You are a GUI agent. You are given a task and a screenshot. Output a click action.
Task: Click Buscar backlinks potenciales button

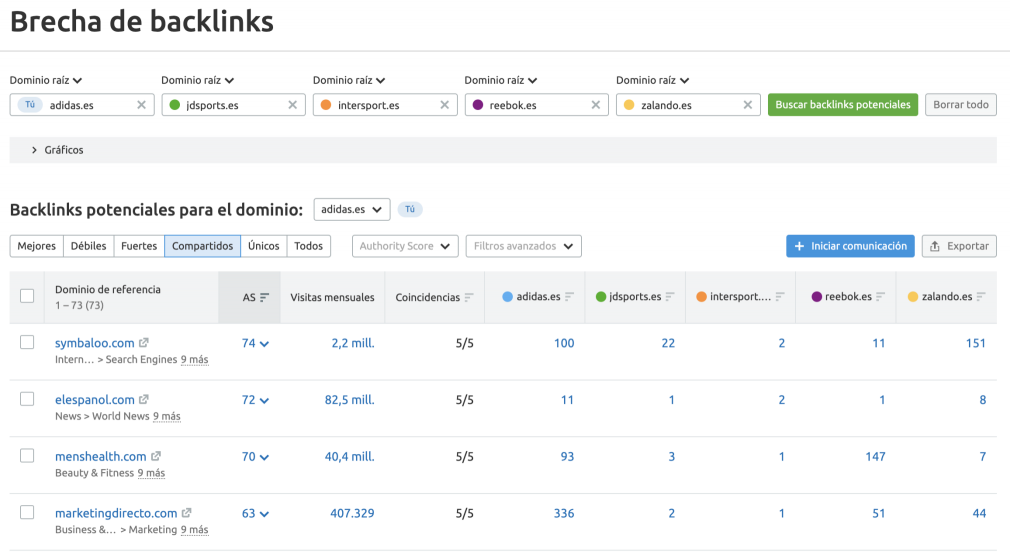pos(843,105)
